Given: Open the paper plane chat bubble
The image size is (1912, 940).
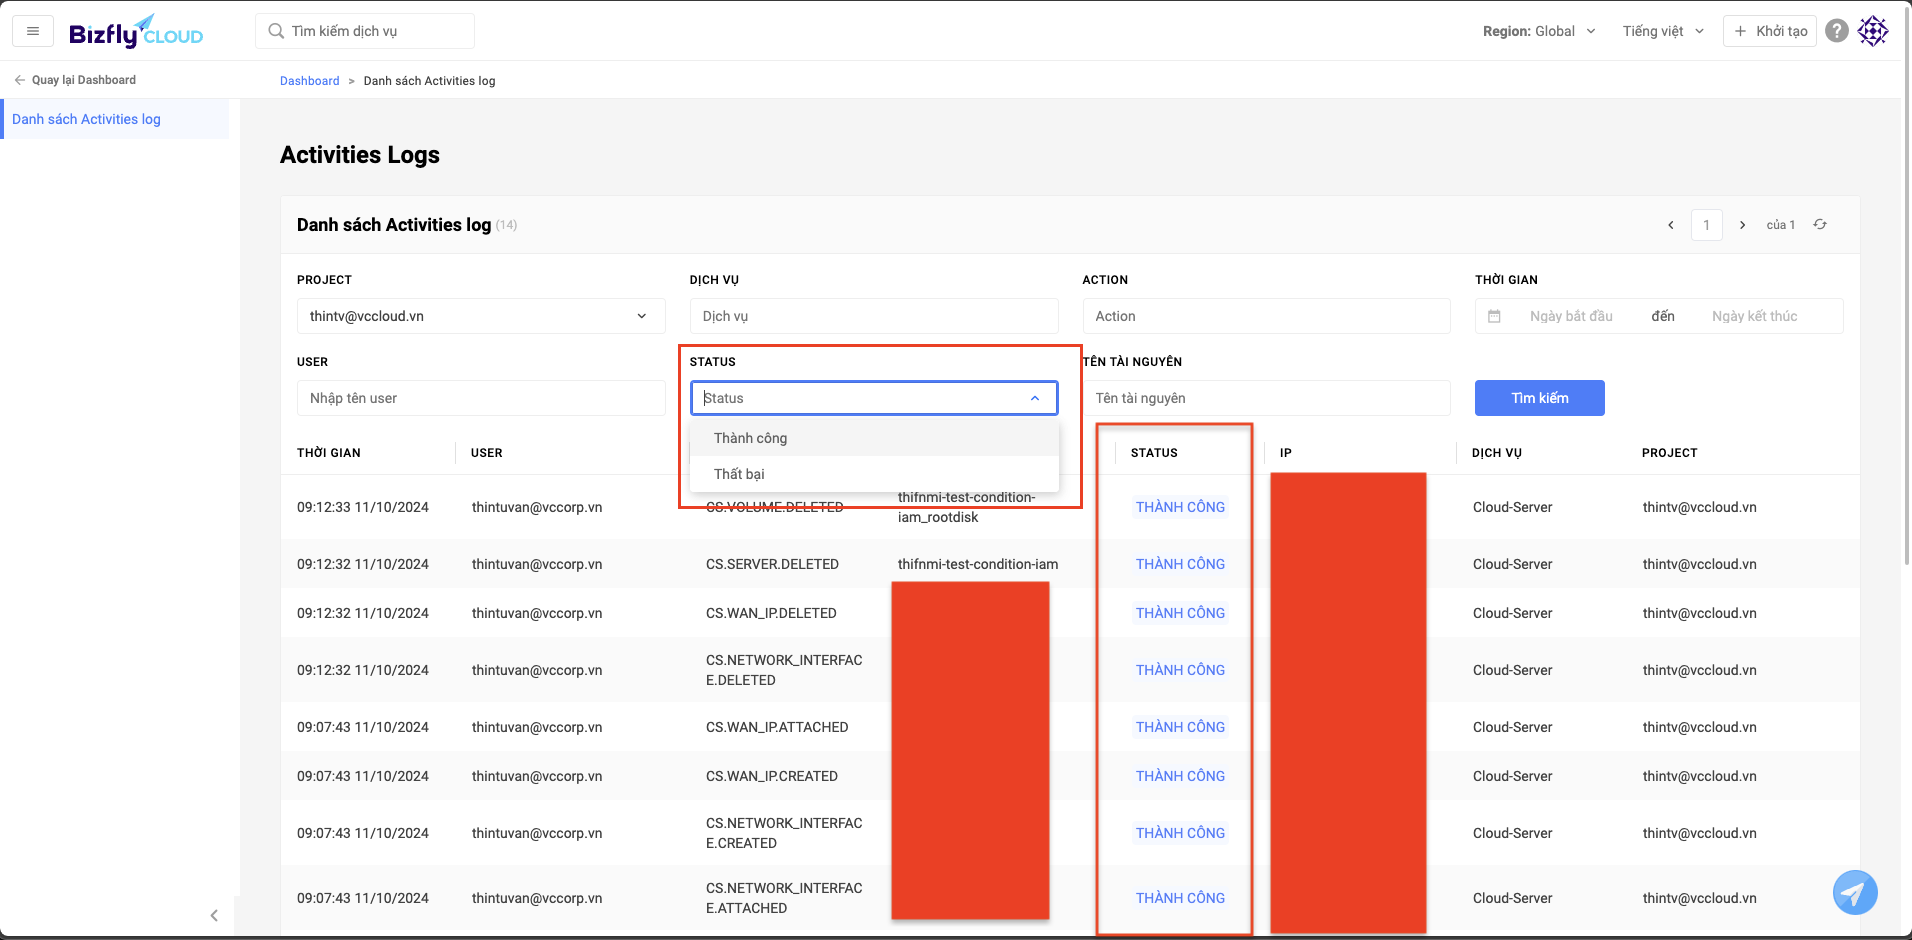Looking at the screenshot, I should tap(1854, 892).
